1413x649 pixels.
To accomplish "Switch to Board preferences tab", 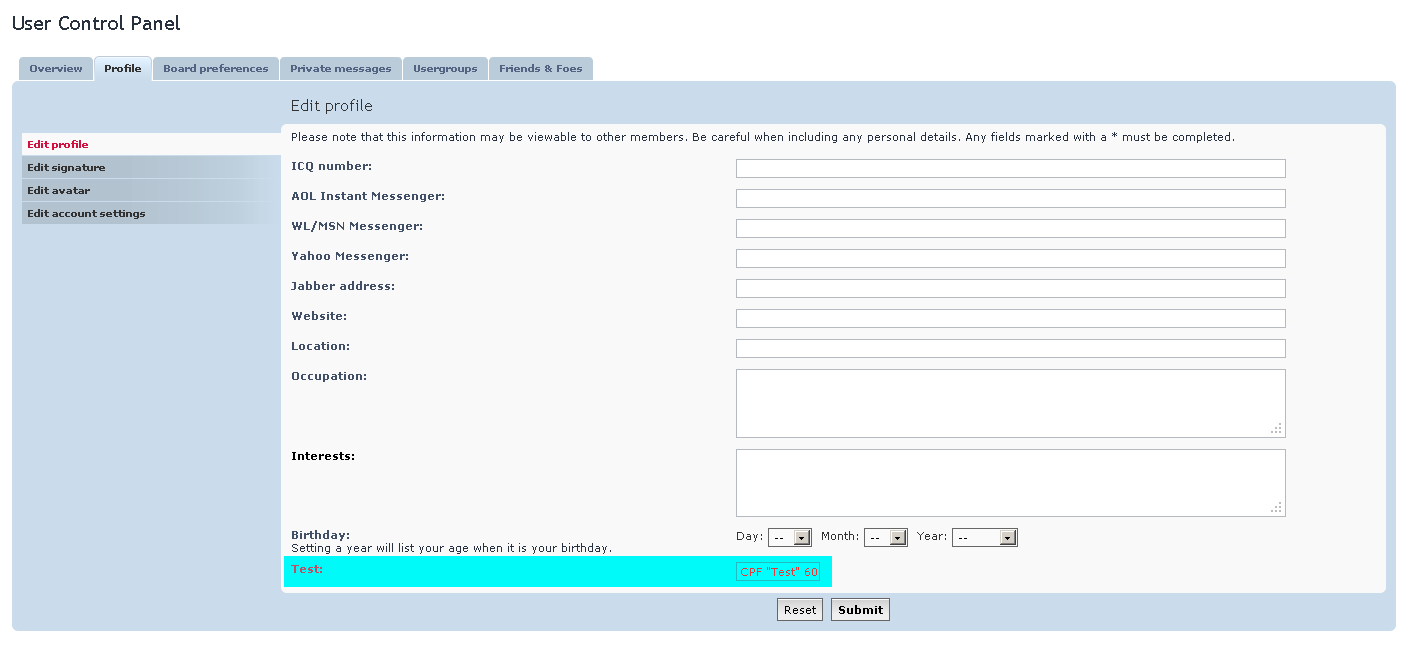I will tap(215, 69).
